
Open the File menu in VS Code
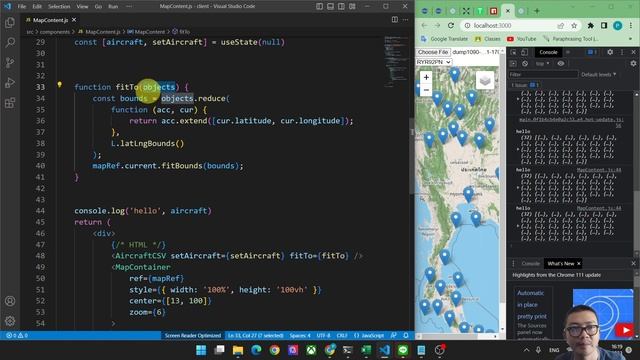[x=22, y=7]
